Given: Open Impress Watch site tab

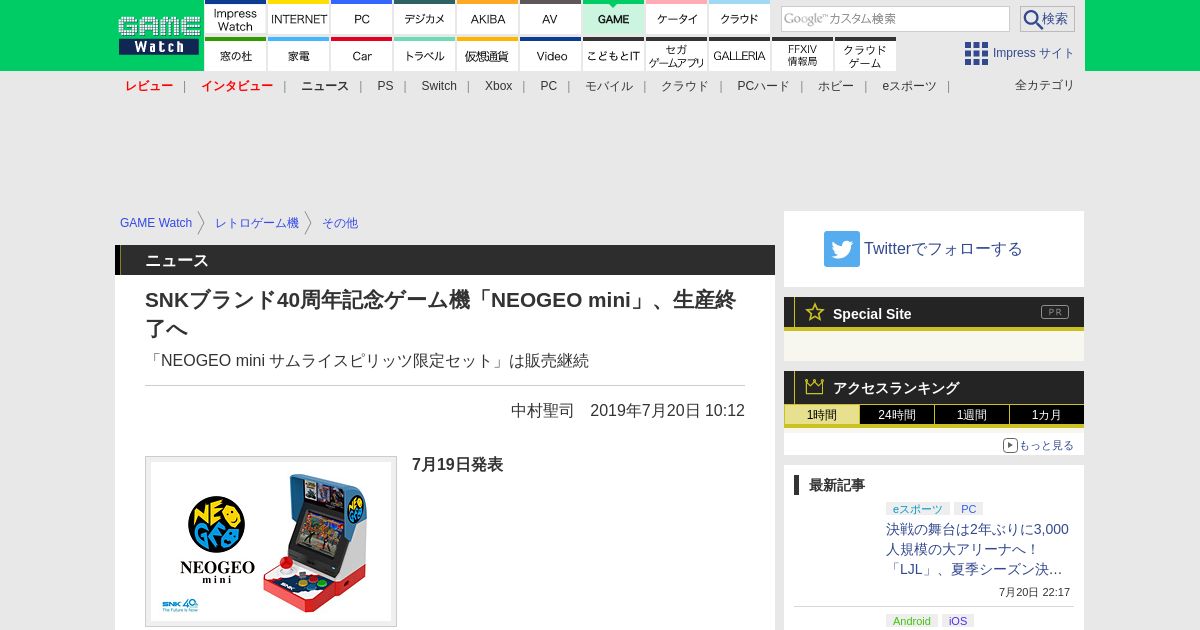Looking at the screenshot, I should [x=235, y=18].
